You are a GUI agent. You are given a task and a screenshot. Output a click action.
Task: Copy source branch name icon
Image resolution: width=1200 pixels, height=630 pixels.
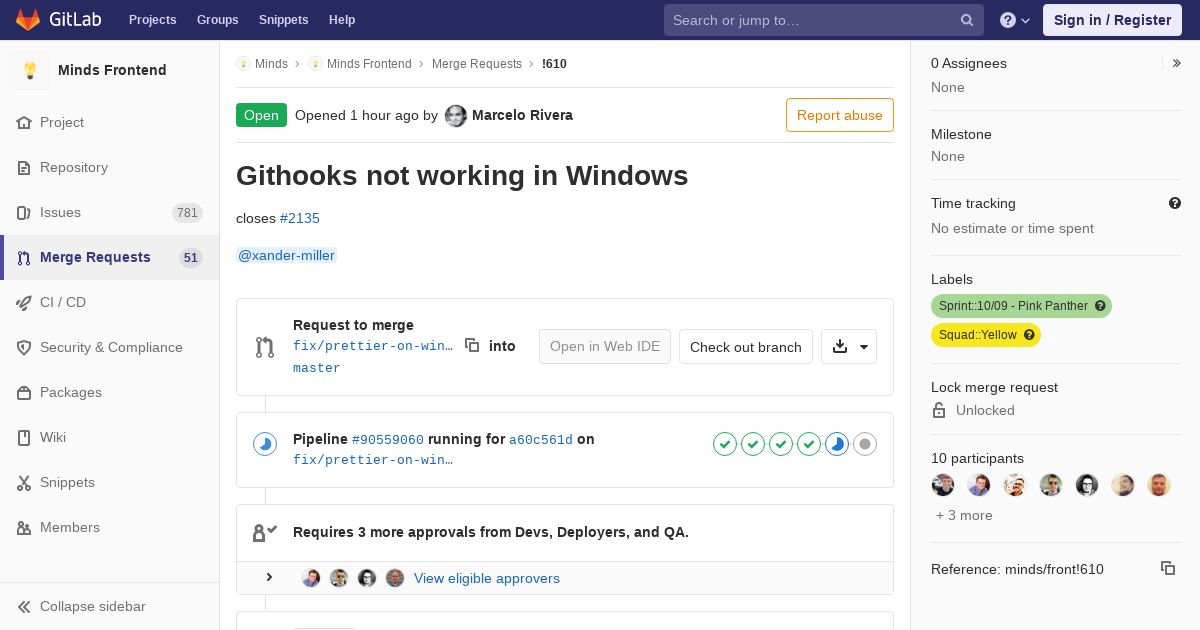click(472, 345)
